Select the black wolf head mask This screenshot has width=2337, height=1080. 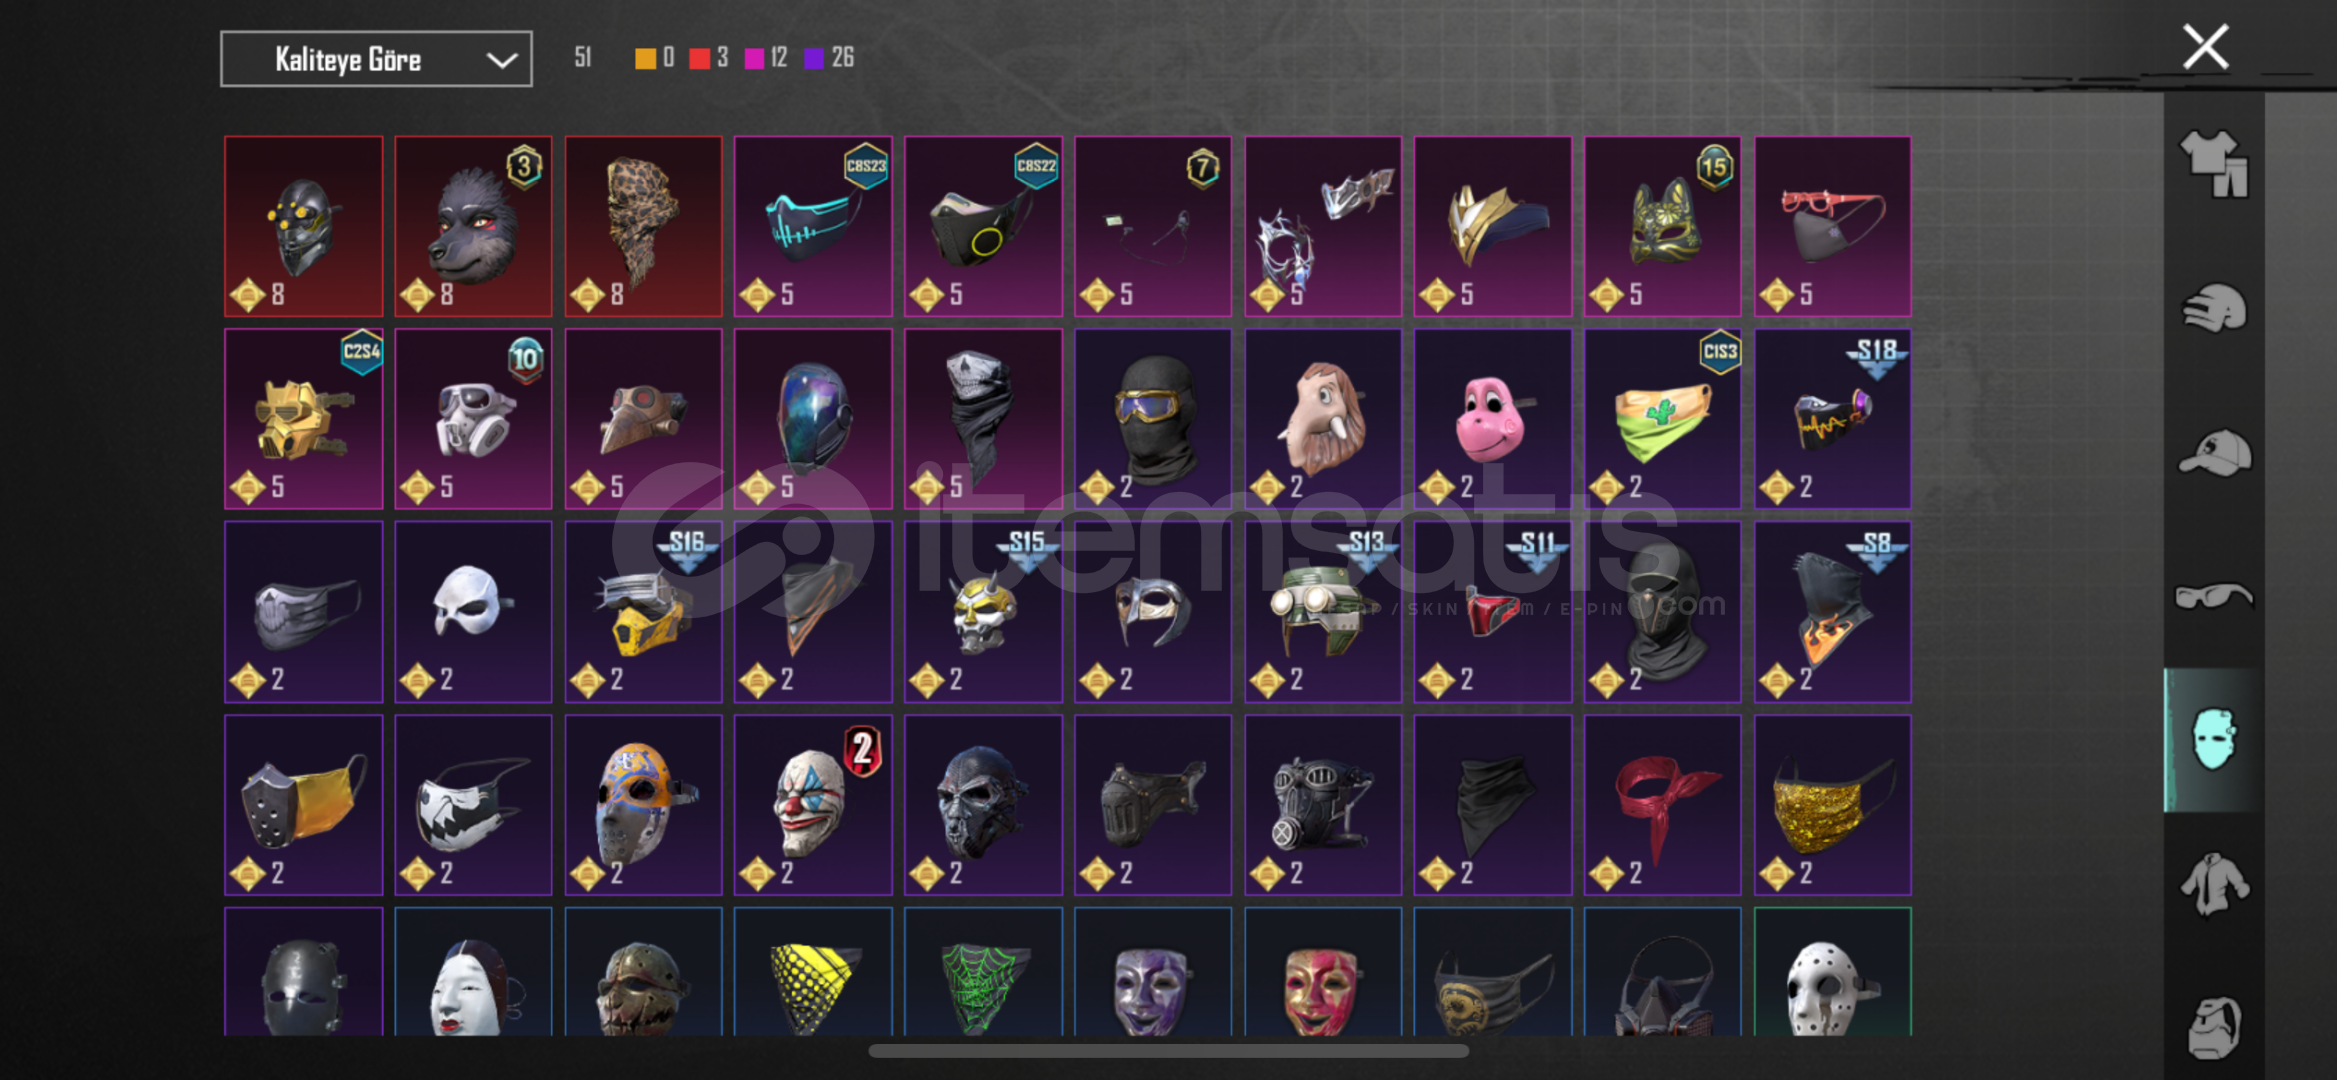pyautogui.click(x=473, y=227)
